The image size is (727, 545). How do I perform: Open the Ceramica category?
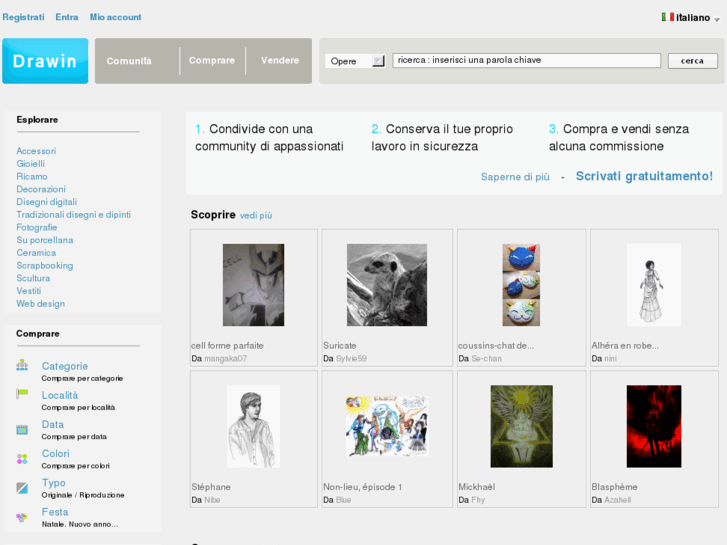36,253
